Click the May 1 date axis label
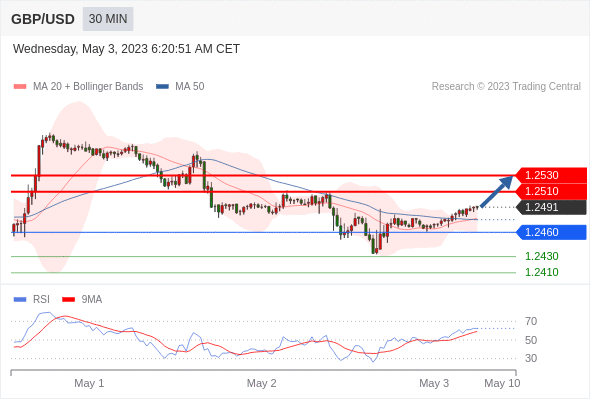The height and width of the screenshot is (400, 590). tap(89, 383)
